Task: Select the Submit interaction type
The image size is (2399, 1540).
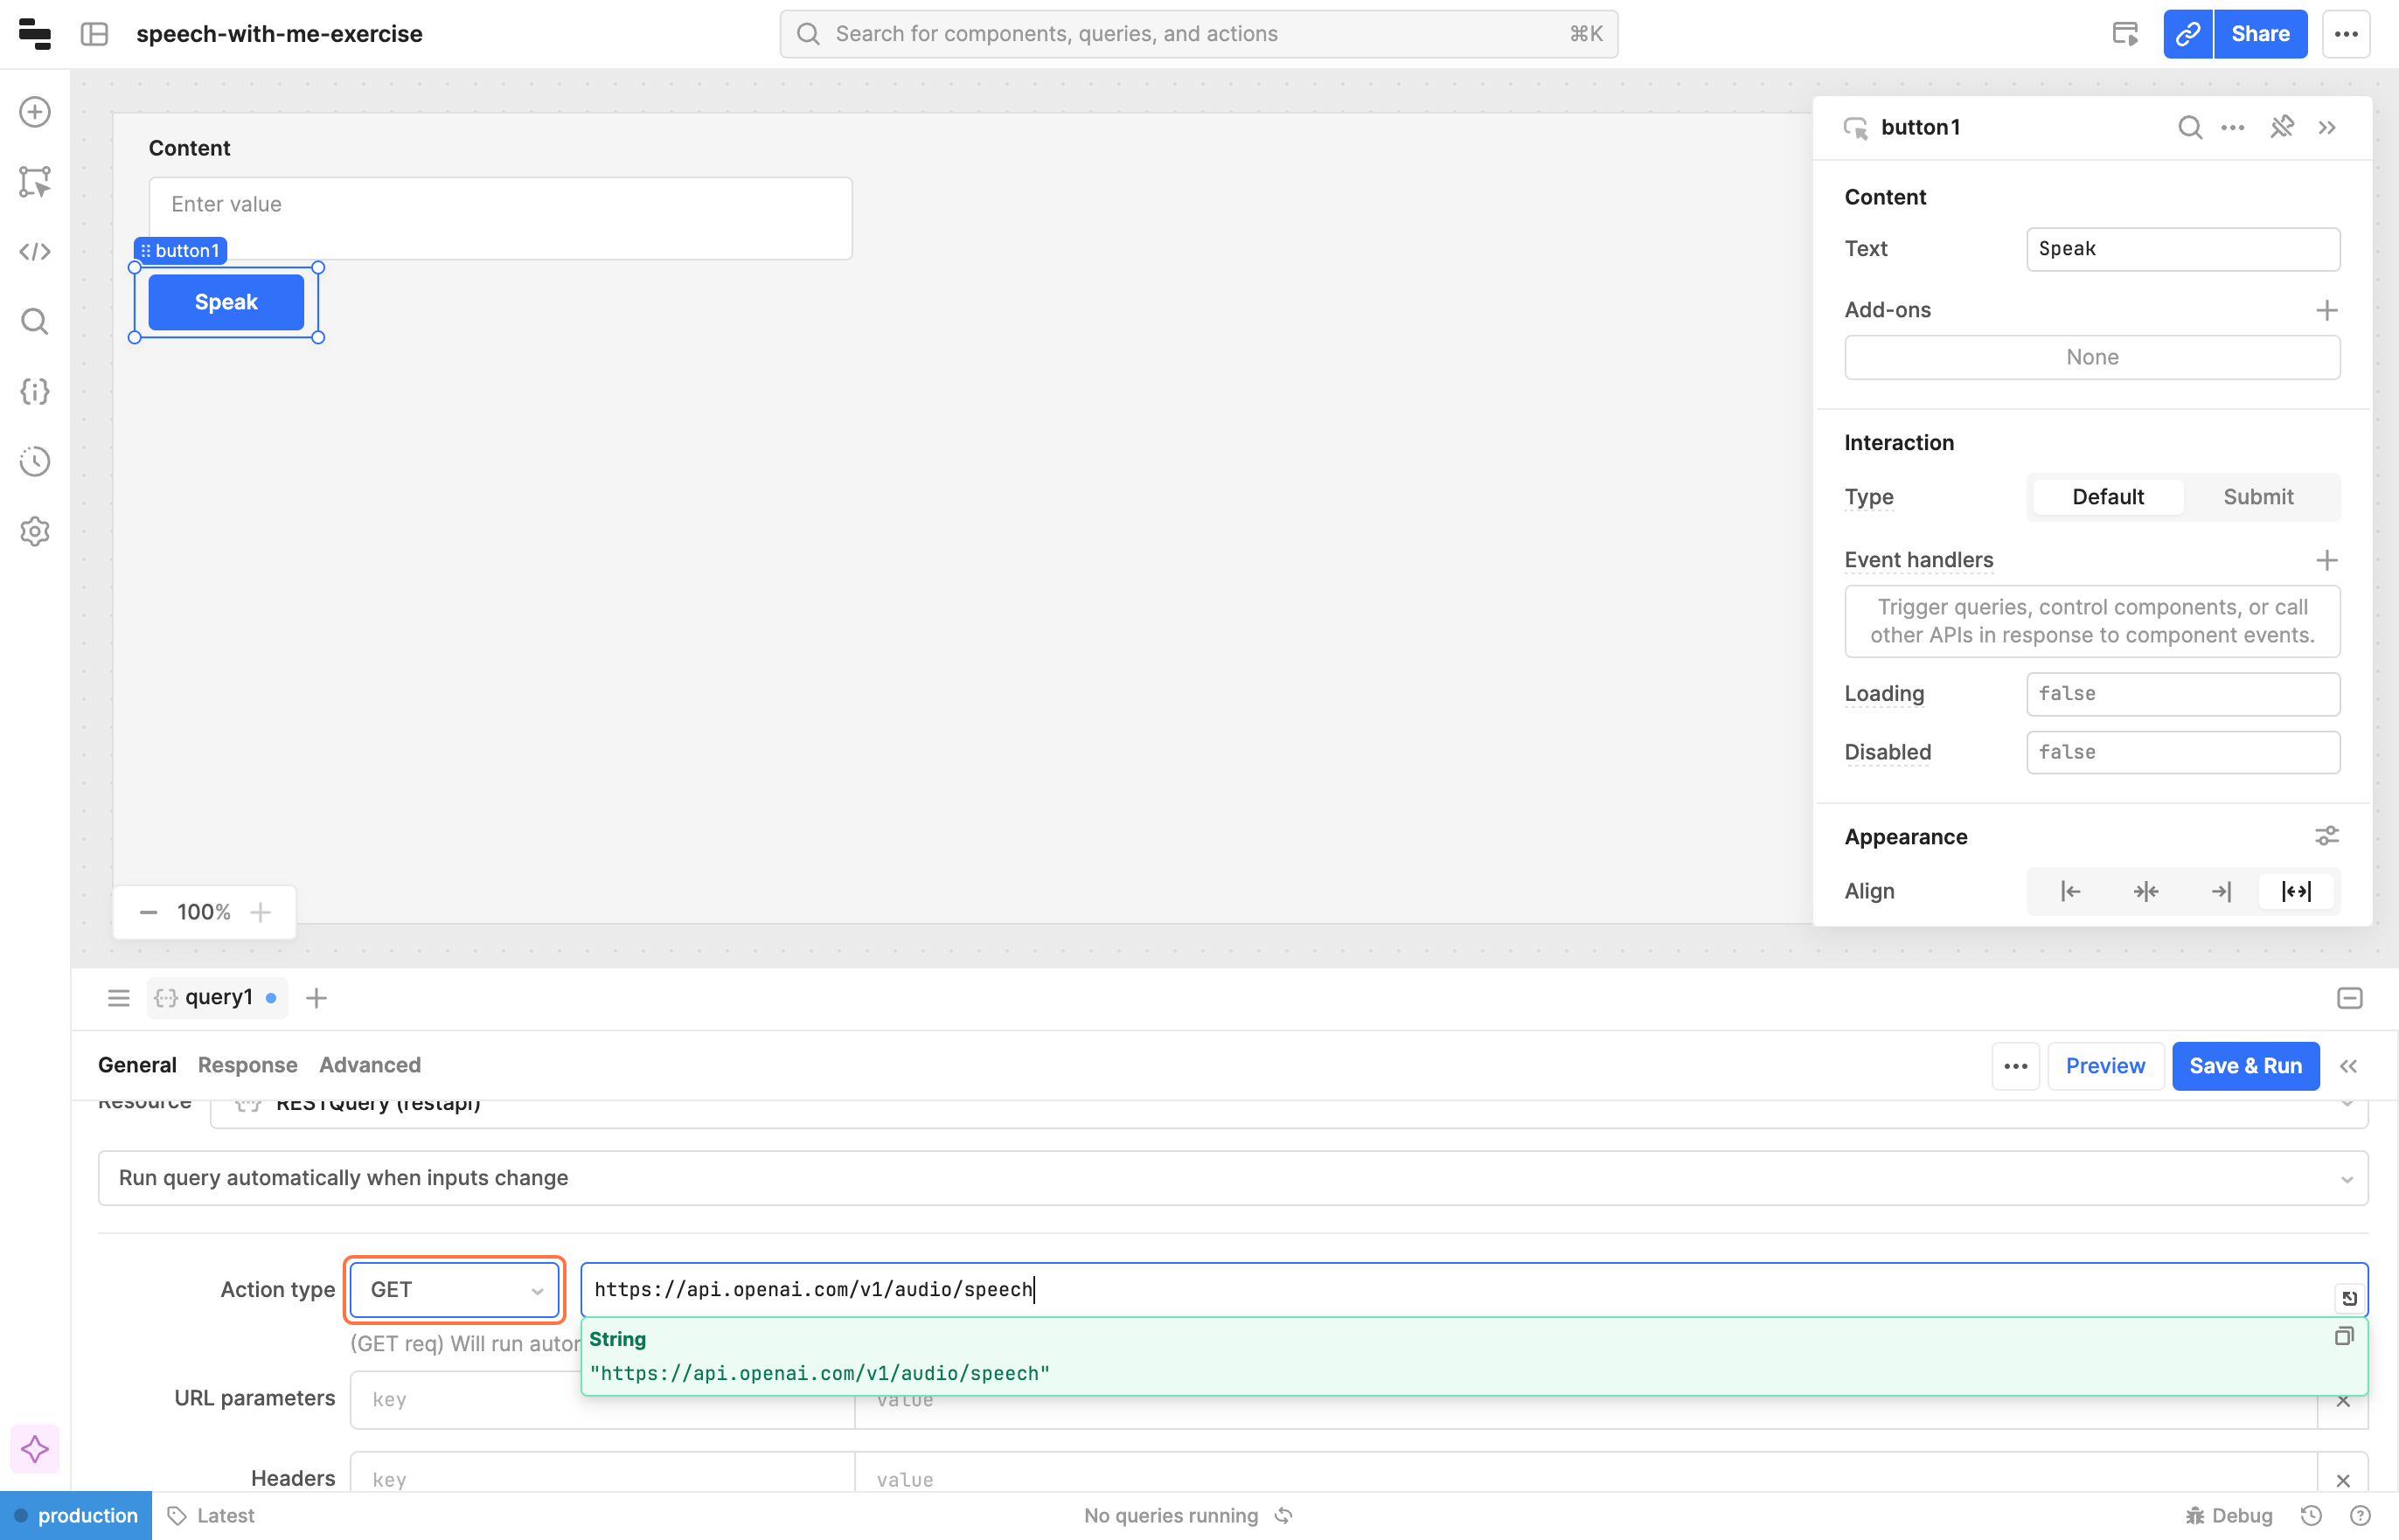Action: (x=2257, y=497)
